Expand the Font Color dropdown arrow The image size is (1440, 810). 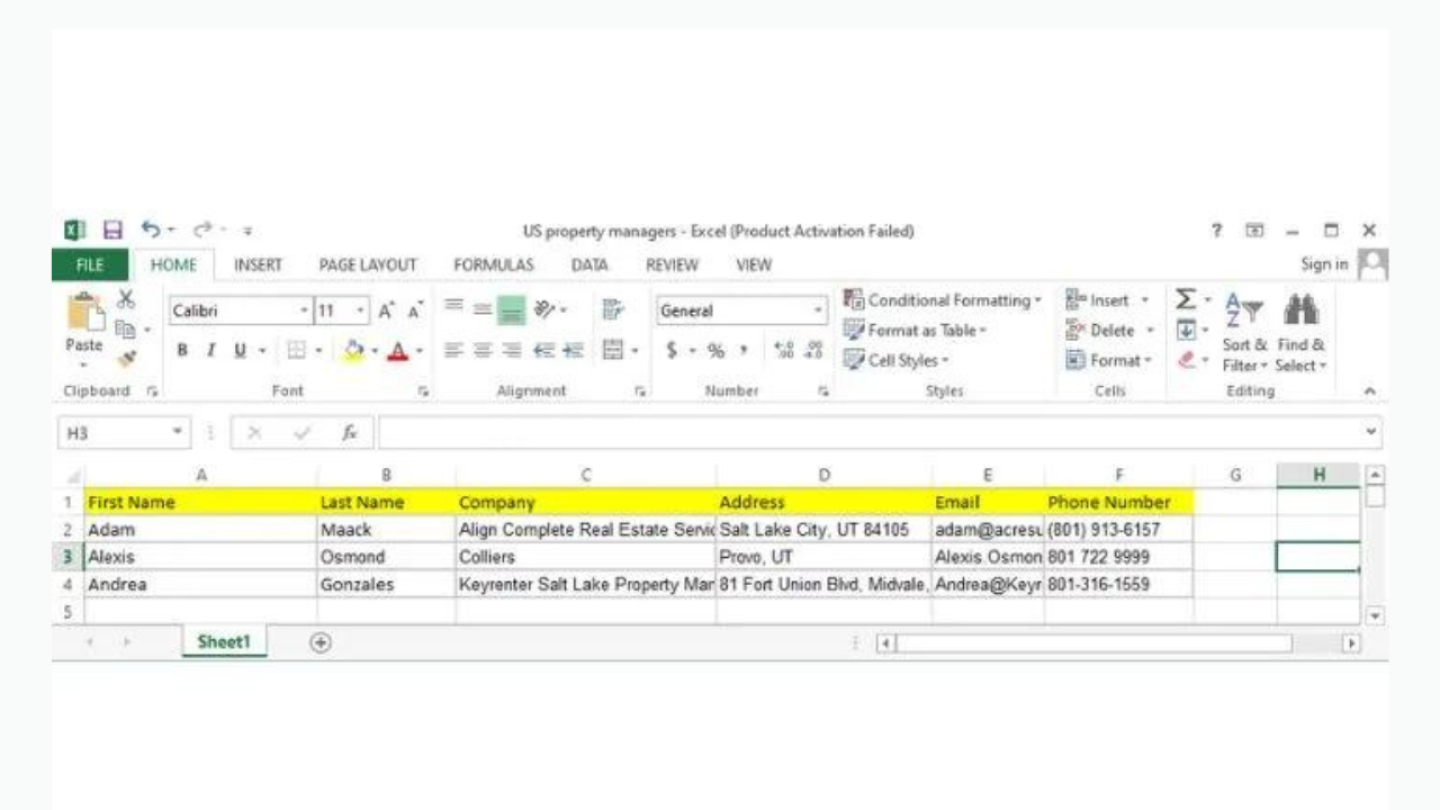click(x=419, y=351)
